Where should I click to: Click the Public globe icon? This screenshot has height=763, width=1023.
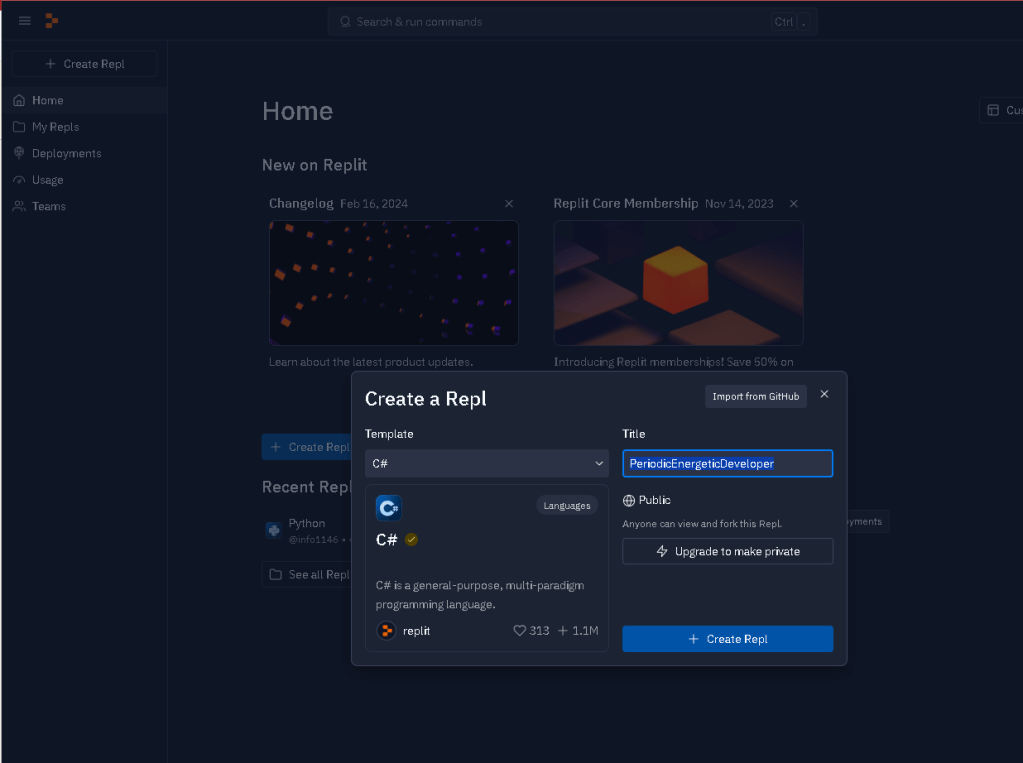click(628, 501)
